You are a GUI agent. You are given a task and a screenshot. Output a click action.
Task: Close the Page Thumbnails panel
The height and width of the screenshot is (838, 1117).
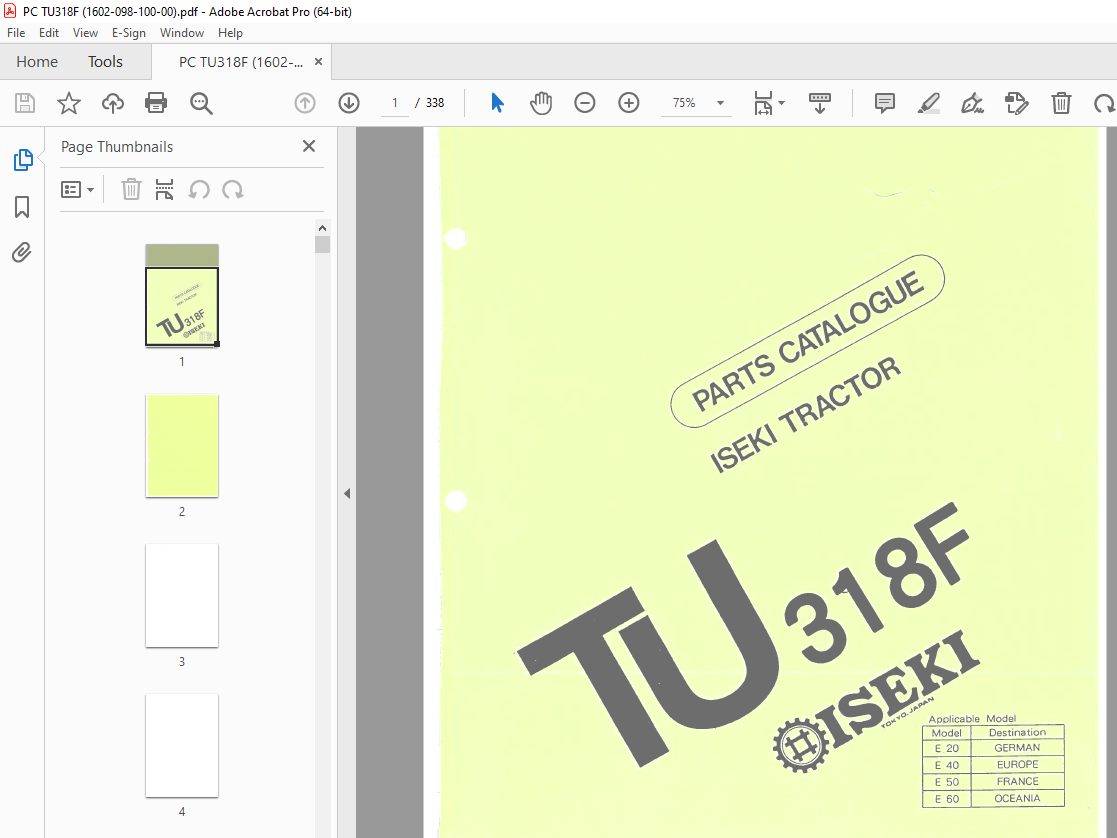coord(308,146)
